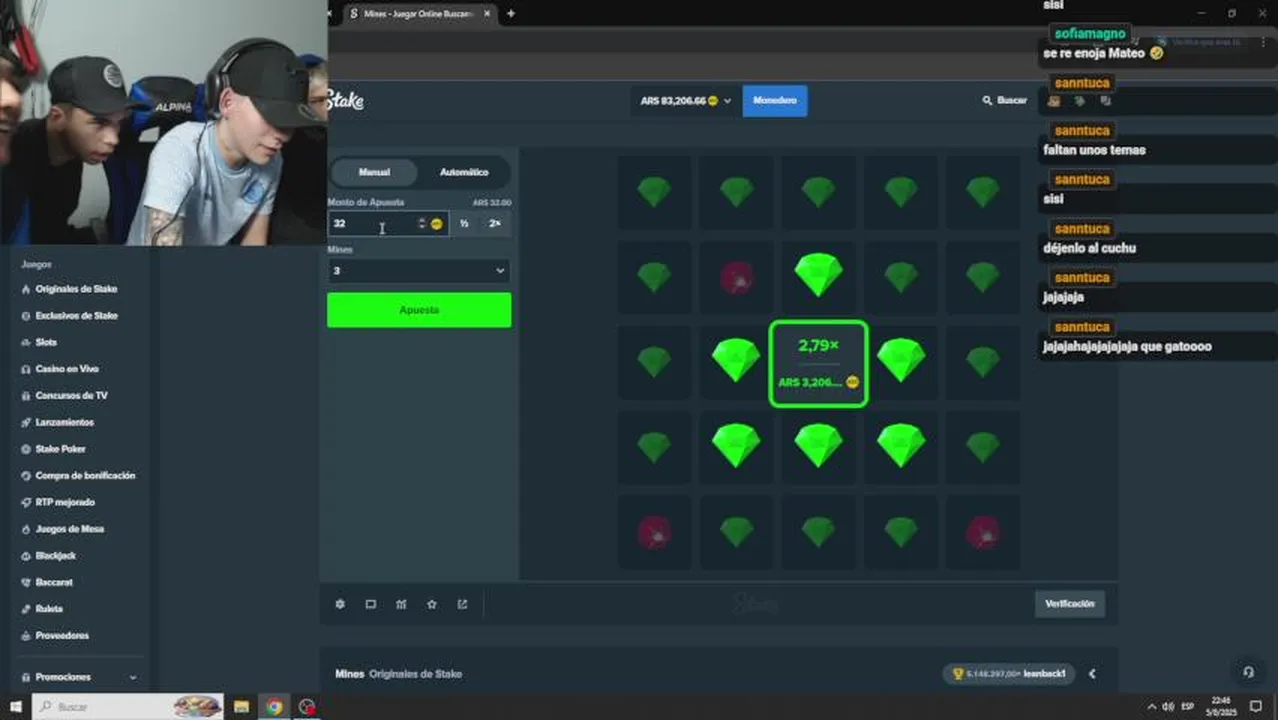Click the Stake logo
1278x720 pixels.
click(x=345, y=101)
